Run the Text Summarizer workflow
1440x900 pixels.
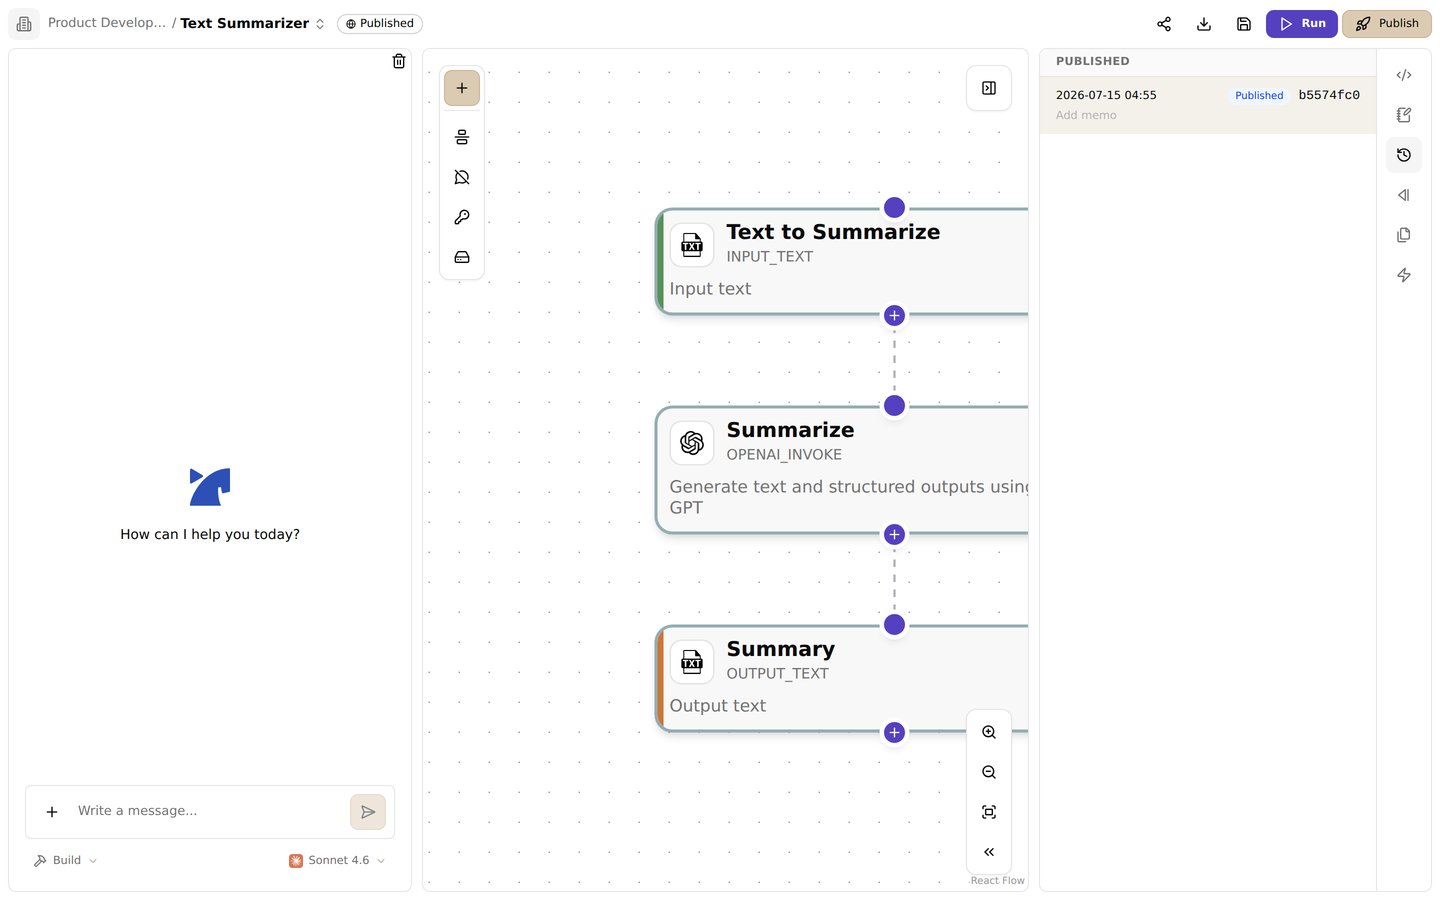pos(1301,24)
